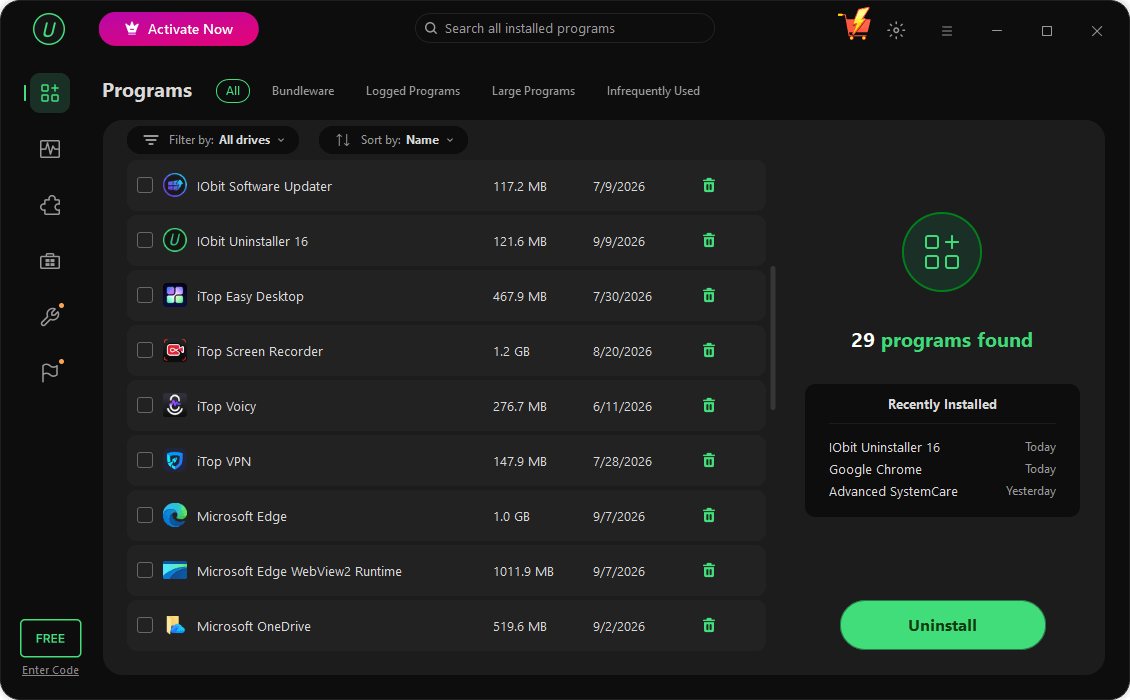Image resolution: width=1130 pixels, height=700 pixels.
Task: Open the puzzle-piece Browser Extensions icon
Action: pyautogui.click(x=50, y=205)
